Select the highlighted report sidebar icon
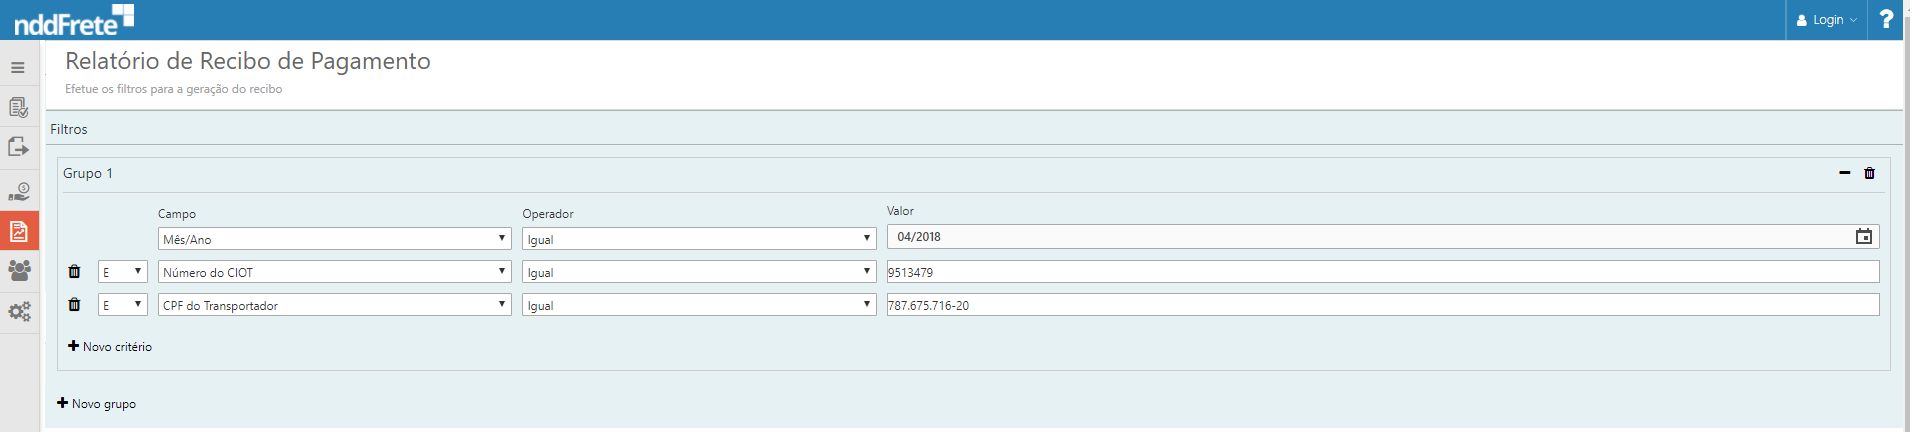1920x432 pixels. (19, 231)
